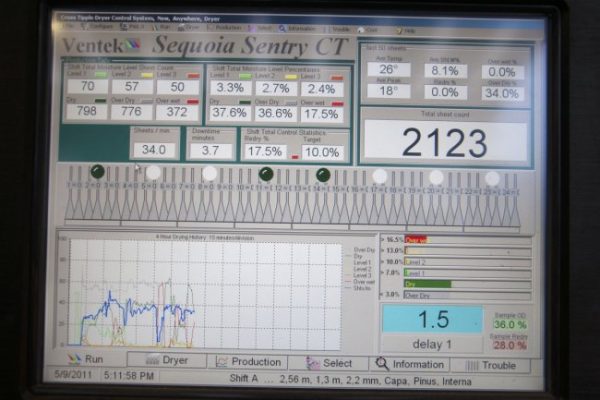Click the 8.1% average moisture value
This screenshot has width=600, height=400.
coord(445,71)
